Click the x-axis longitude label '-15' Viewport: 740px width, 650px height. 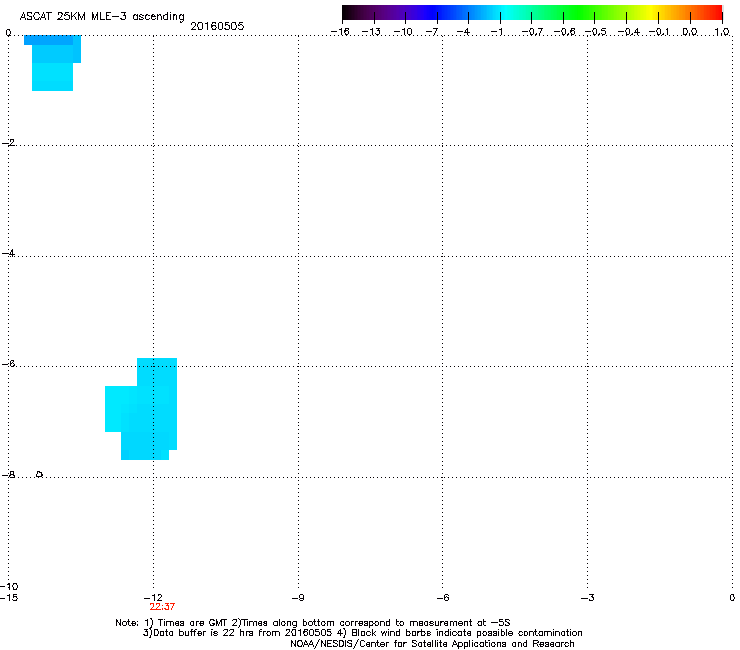pos(9,597)
